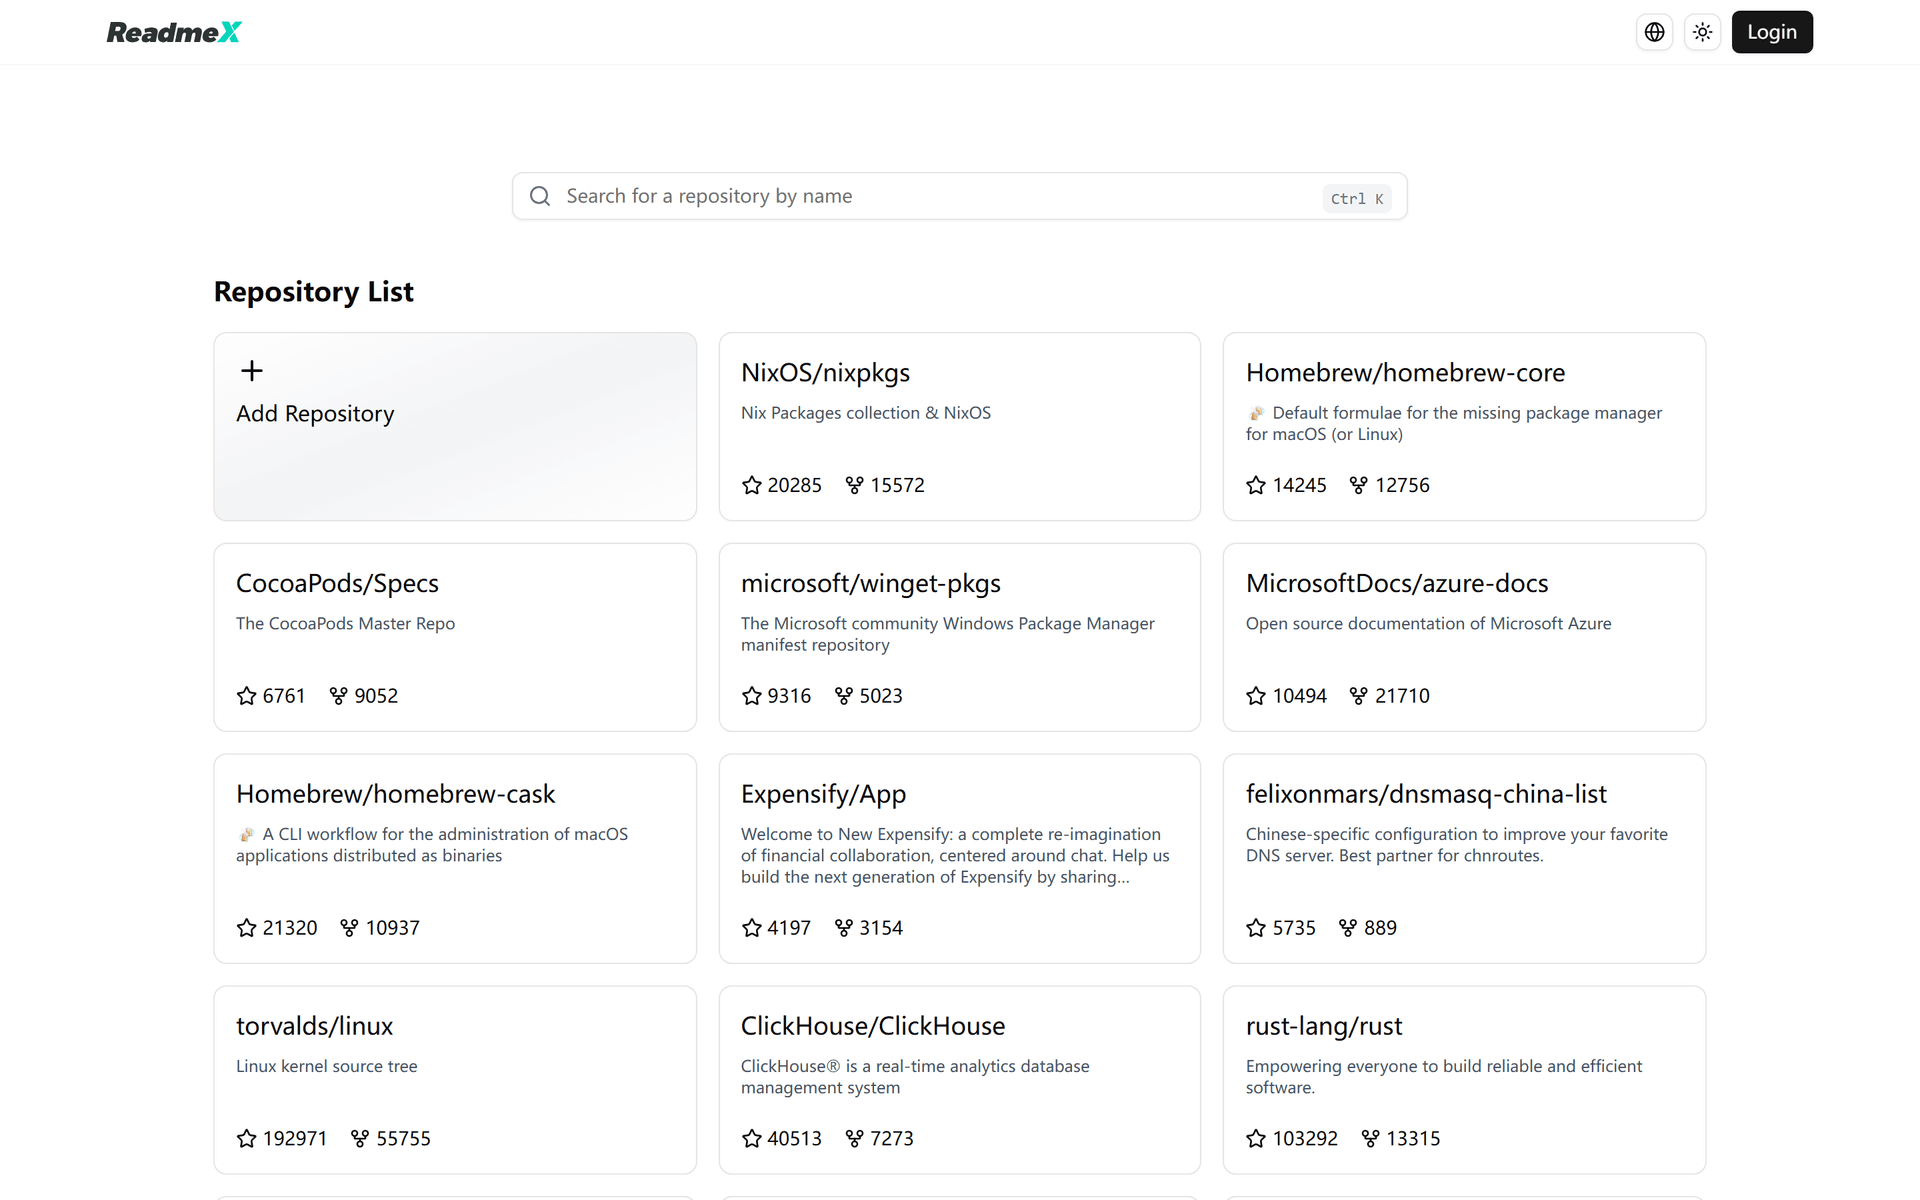This screenshot has width=1920, height=1200.
Task: Click the fork icon on Expensify/App
Action: 844,928
